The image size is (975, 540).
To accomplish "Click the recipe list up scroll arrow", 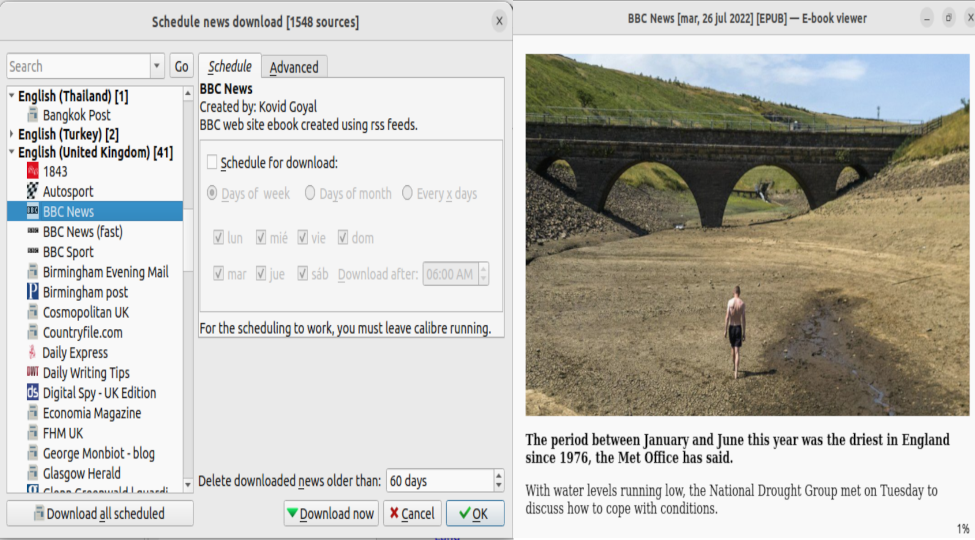I will (188, 93).
